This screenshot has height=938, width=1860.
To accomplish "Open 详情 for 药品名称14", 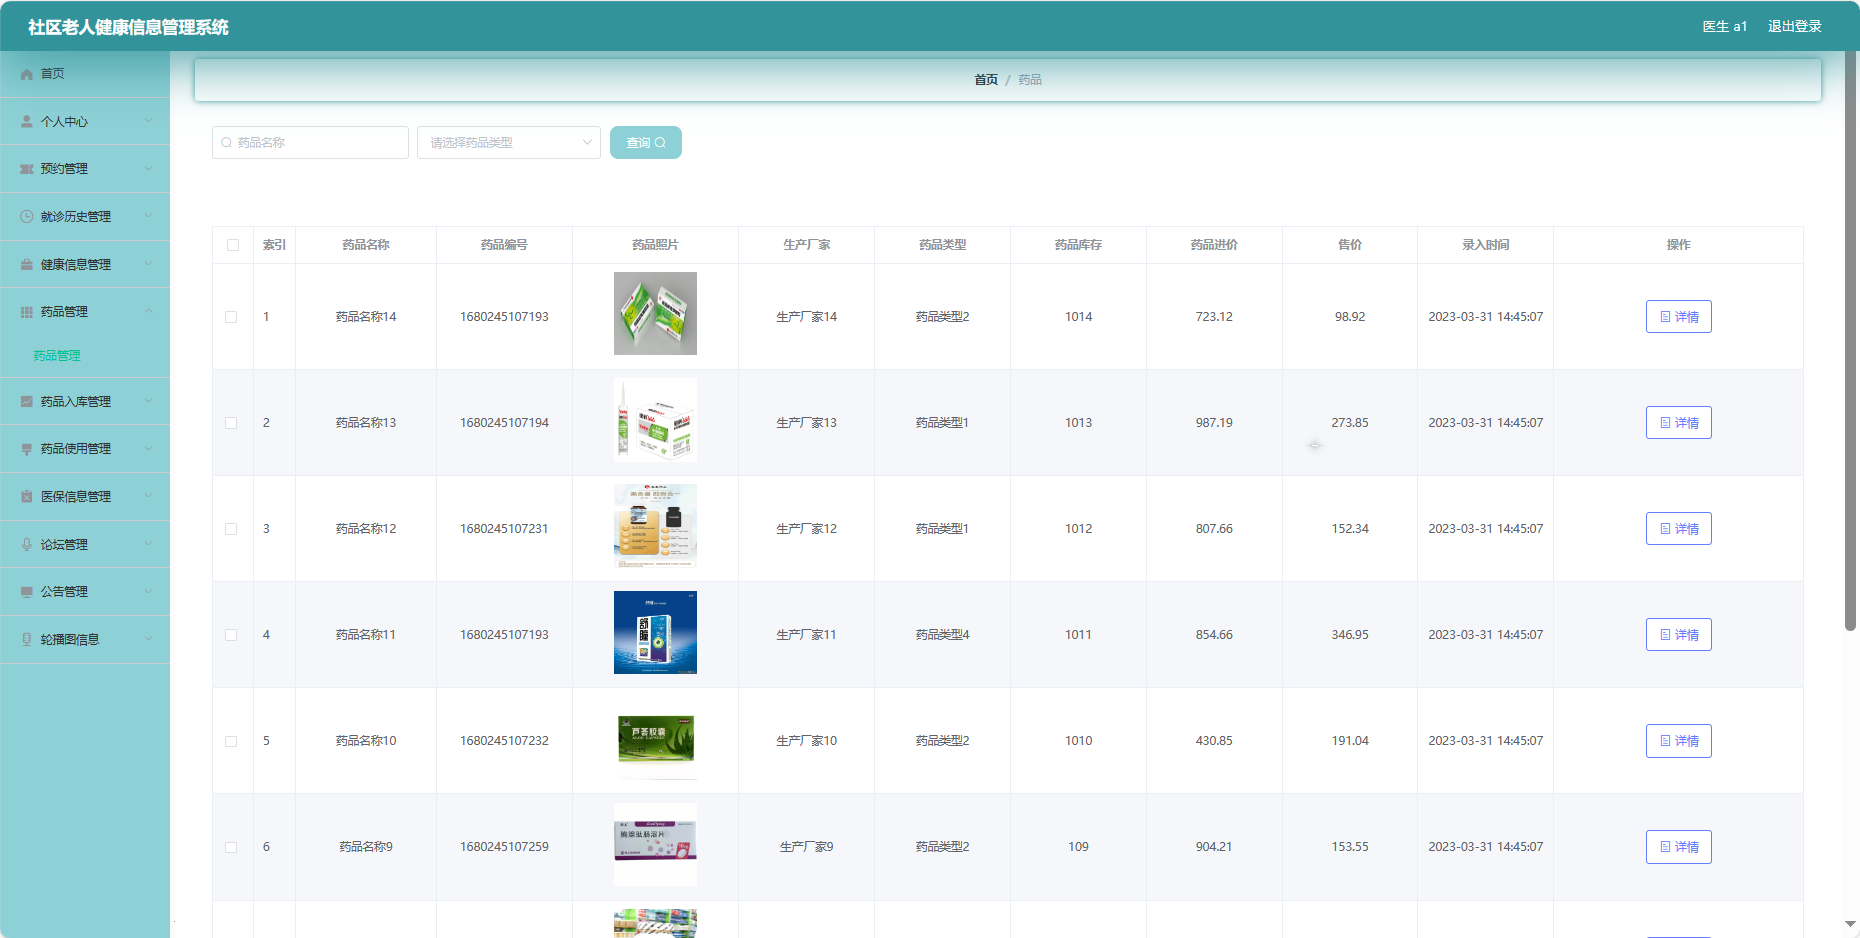I will [x=1679, y=317].
